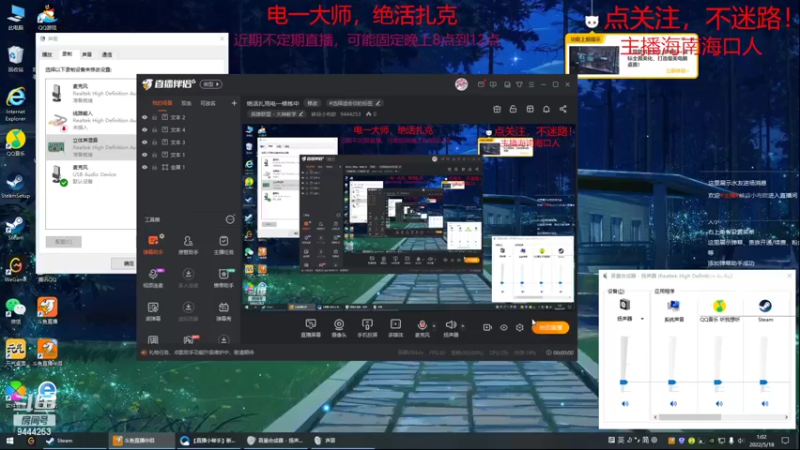The height and width of the screenshot is (450, 800).
Task: Select the USB Audio Device microphone
Action: [91, 174]
